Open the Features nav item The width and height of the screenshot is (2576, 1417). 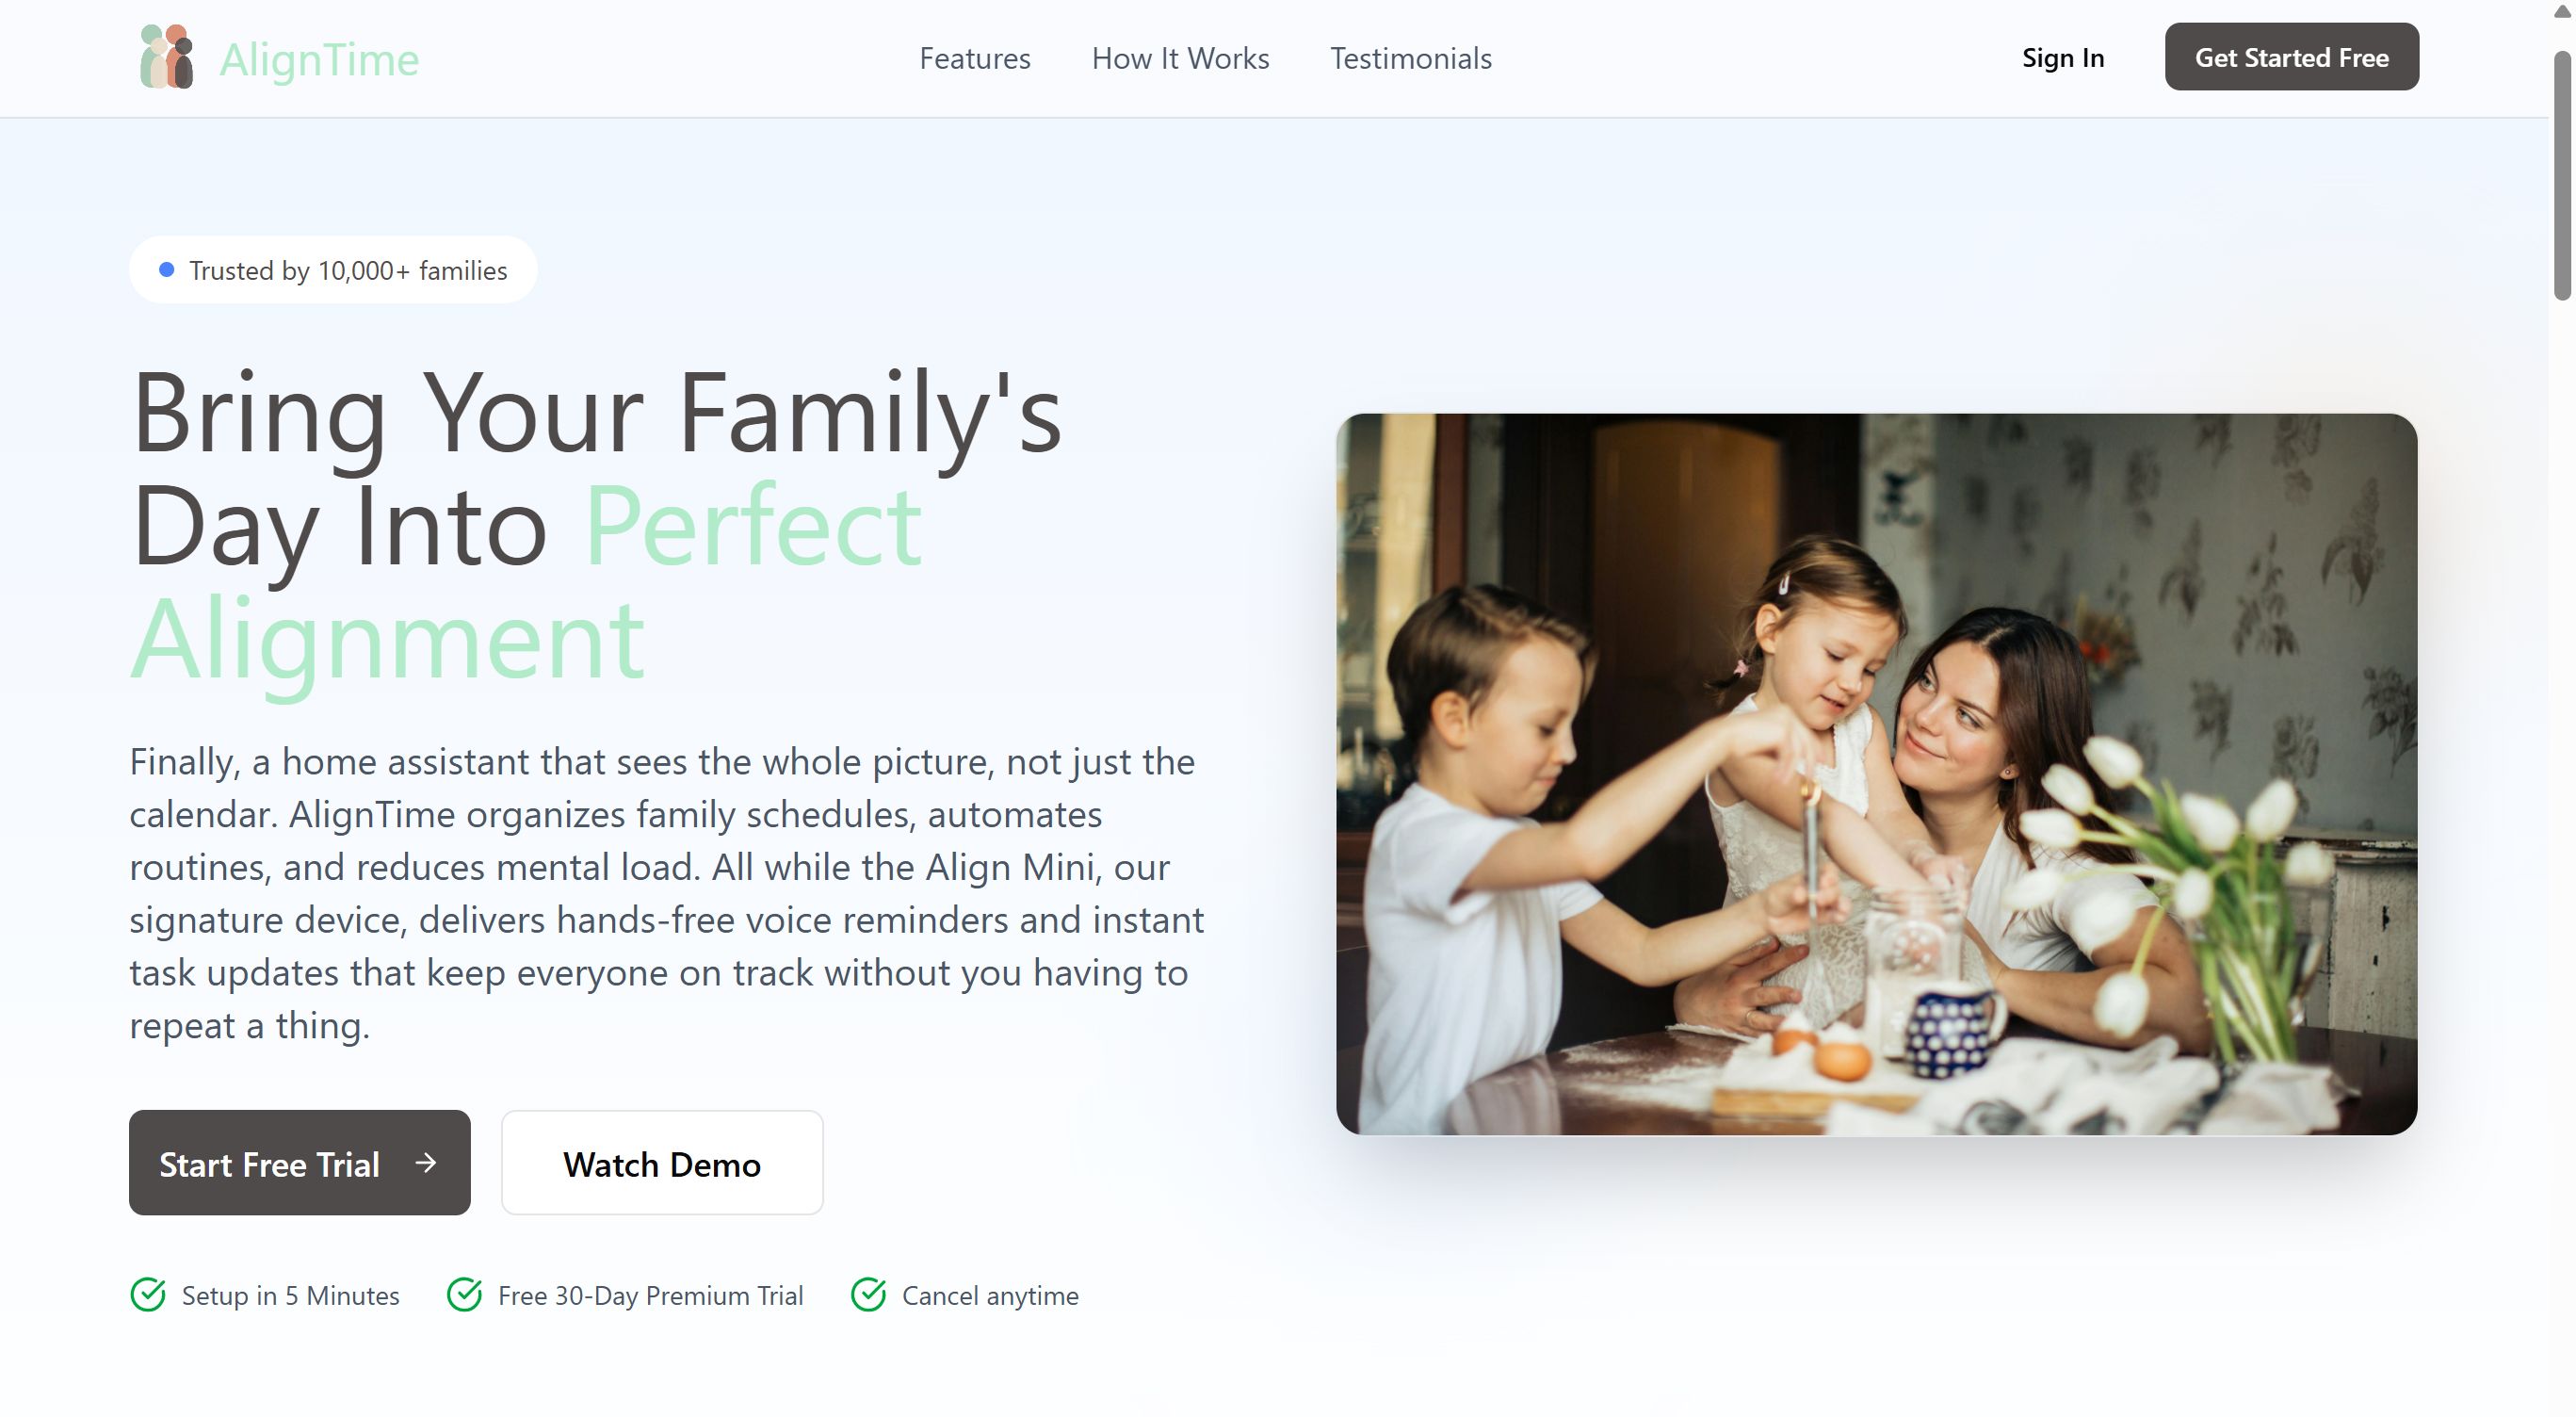(974, 58)
